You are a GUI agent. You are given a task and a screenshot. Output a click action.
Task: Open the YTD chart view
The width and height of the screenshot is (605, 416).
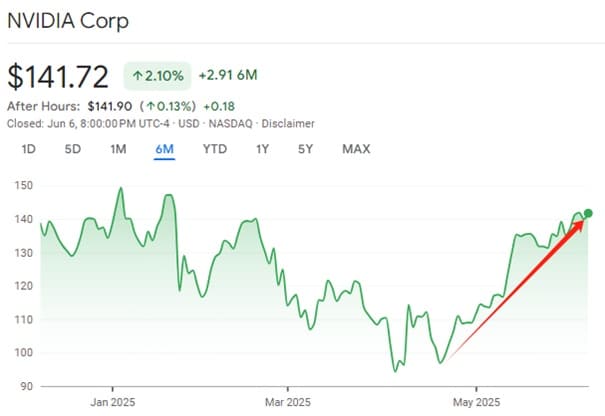coord(214,149)
